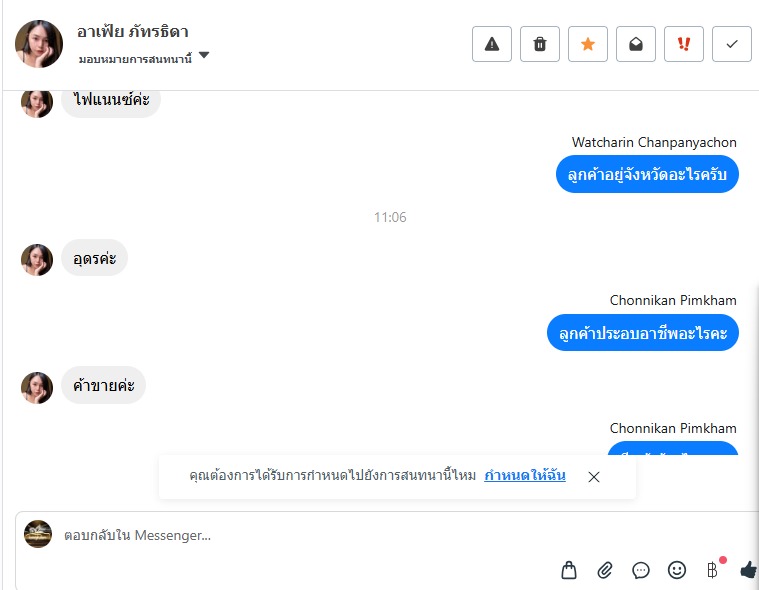
Task: Open the shopping bag products icon
Action: tap(569, 570)
